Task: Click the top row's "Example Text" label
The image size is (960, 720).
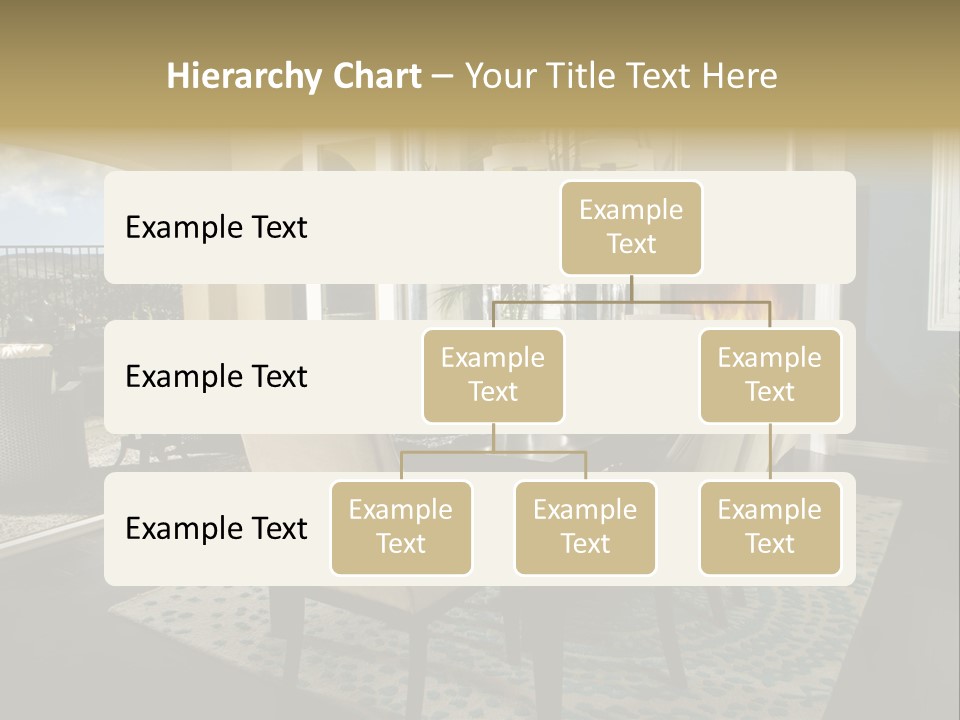Action: (216, 227)
